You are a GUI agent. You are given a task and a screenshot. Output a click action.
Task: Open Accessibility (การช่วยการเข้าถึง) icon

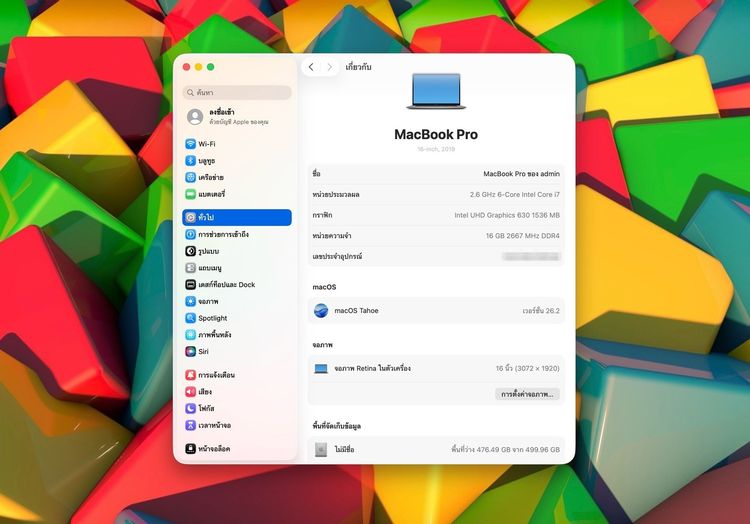(x=190, y=234)
